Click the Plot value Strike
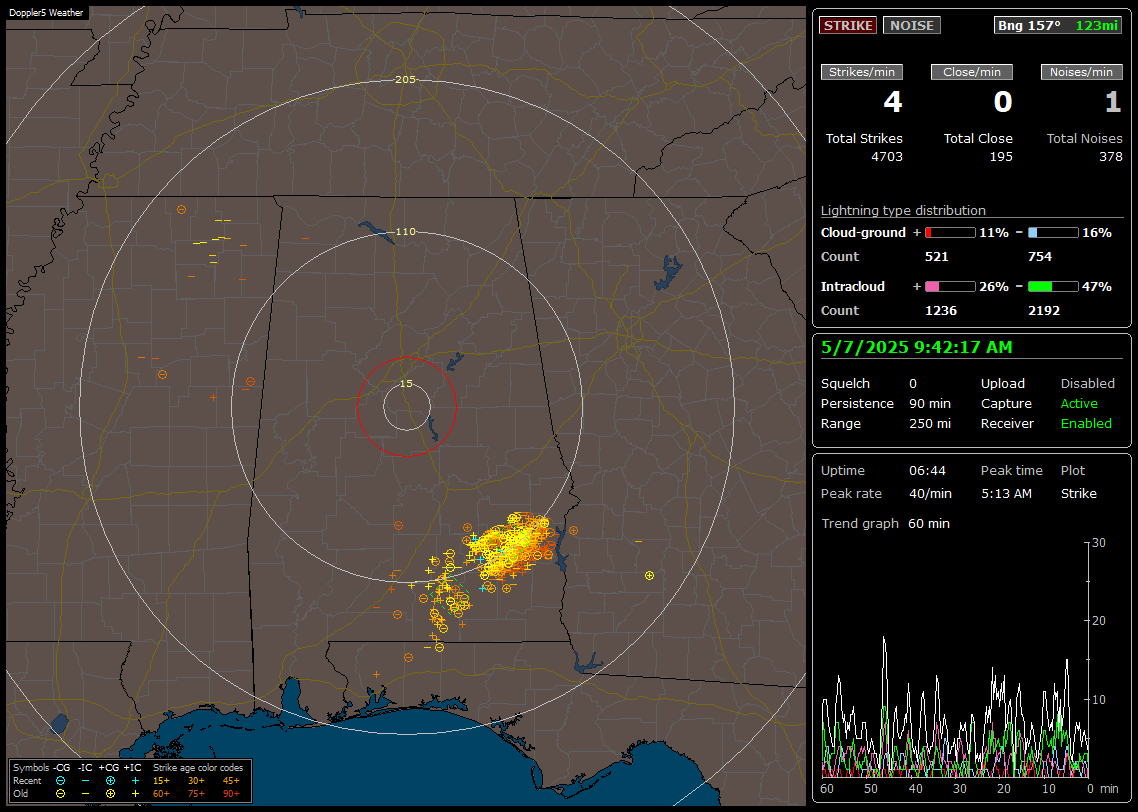Viewport: 1138px width, 812px height. coord(1078,493)
